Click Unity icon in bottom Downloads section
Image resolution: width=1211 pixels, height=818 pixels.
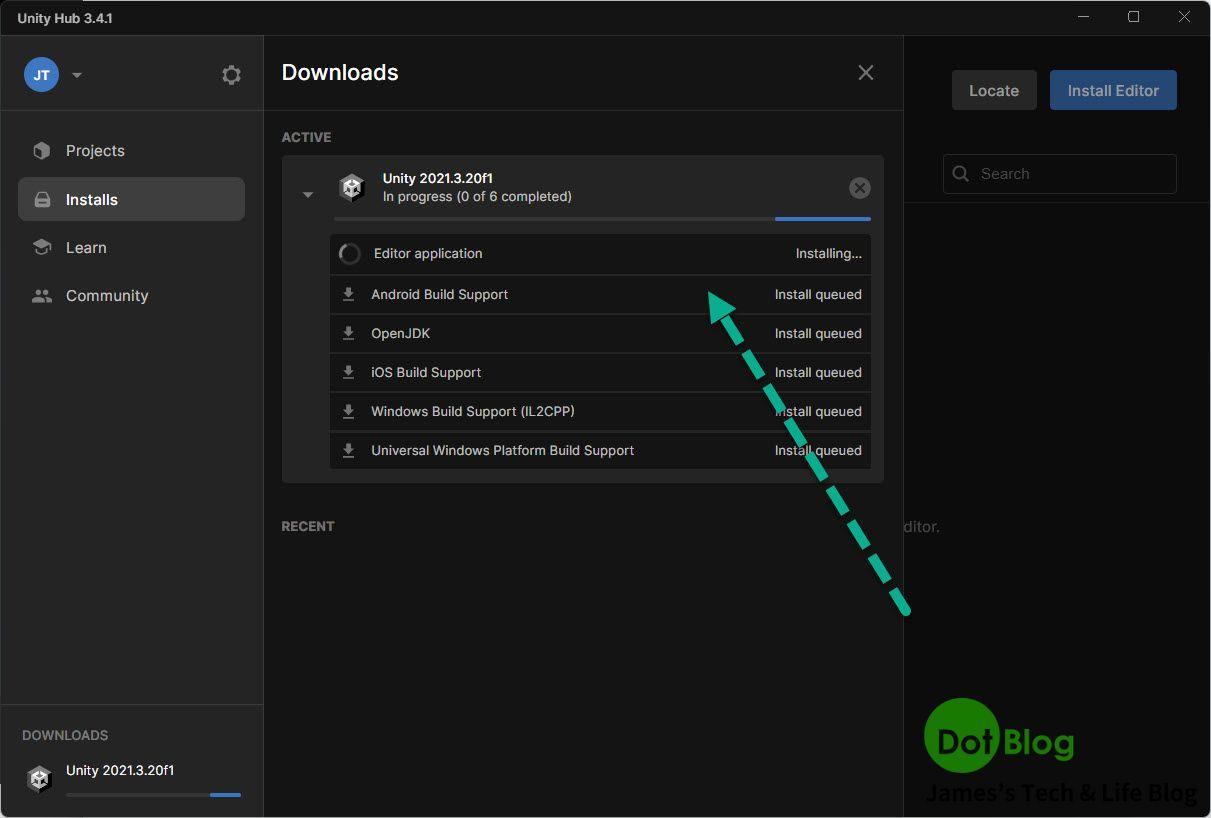[x=40, y=779]
